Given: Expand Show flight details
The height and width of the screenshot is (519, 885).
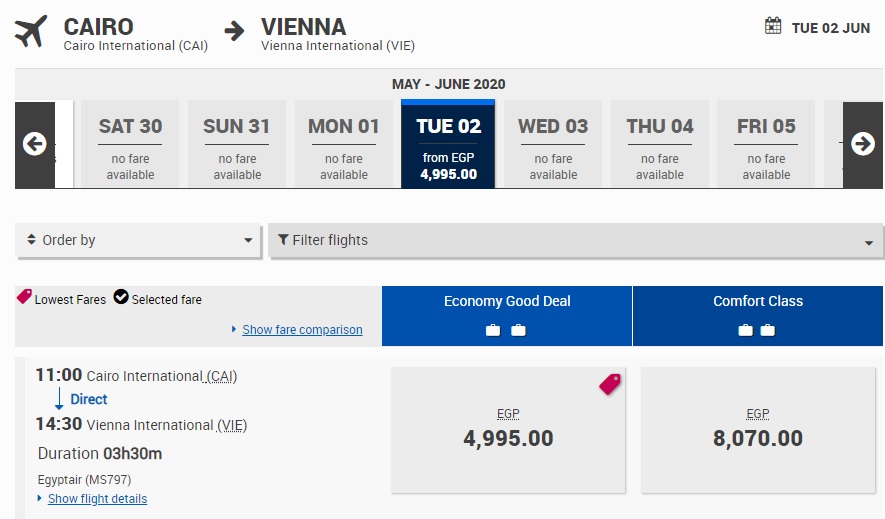Looking at the screenshot, I should point(96,499).
